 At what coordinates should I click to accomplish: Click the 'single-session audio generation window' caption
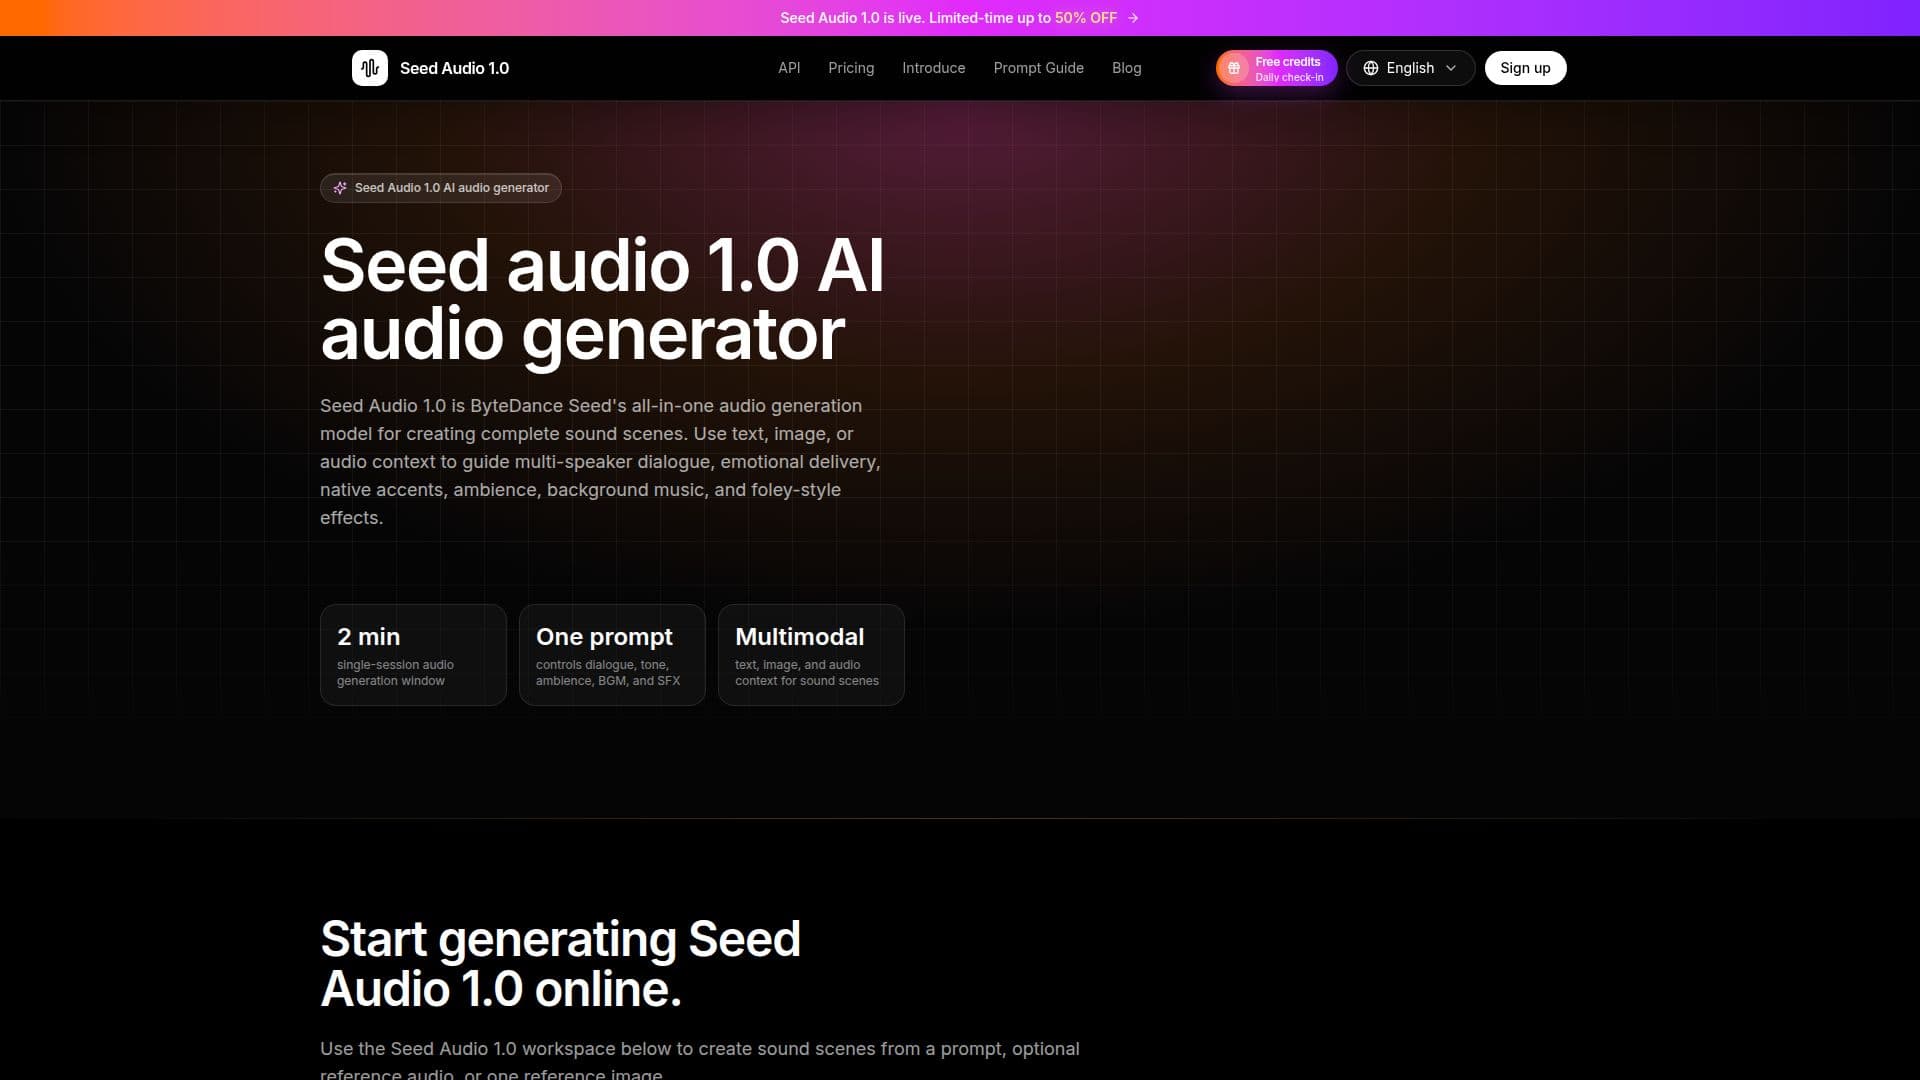395,673
